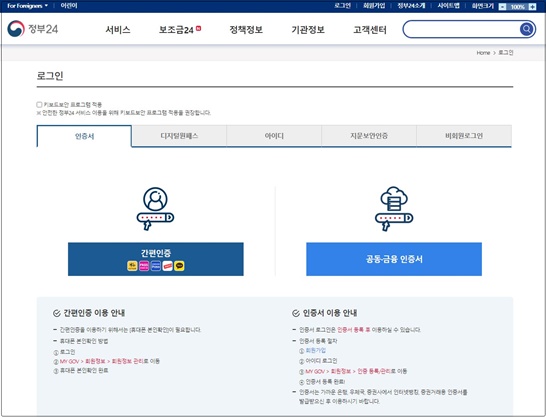The height and width of the screenshot is (417, 546).
Task: Click the 휴대폰 본인확인 완료 step text
Action: tap(84, 371)
